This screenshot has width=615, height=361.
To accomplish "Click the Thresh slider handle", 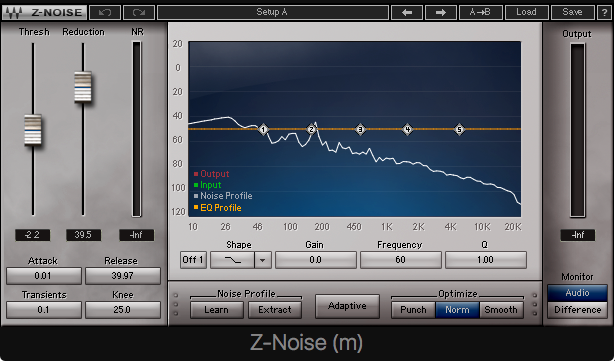I will coord(33,129).
